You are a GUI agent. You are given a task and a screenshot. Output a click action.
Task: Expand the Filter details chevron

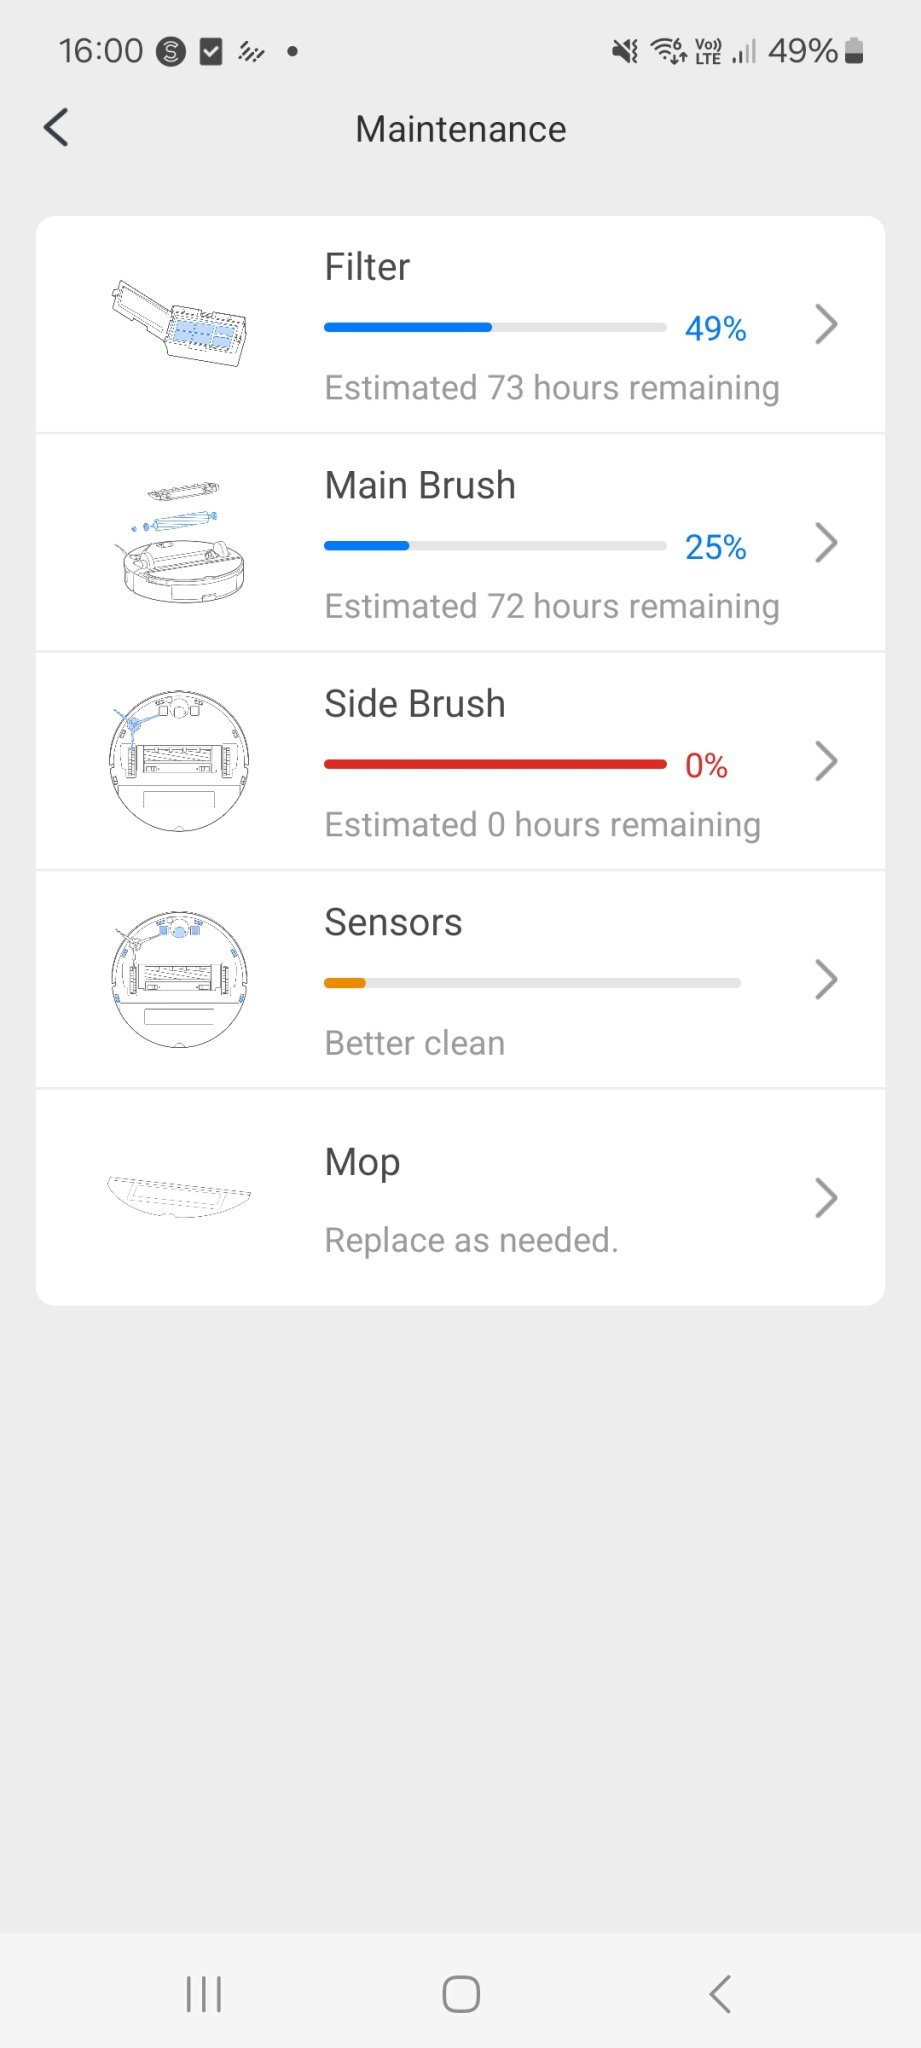825,324
